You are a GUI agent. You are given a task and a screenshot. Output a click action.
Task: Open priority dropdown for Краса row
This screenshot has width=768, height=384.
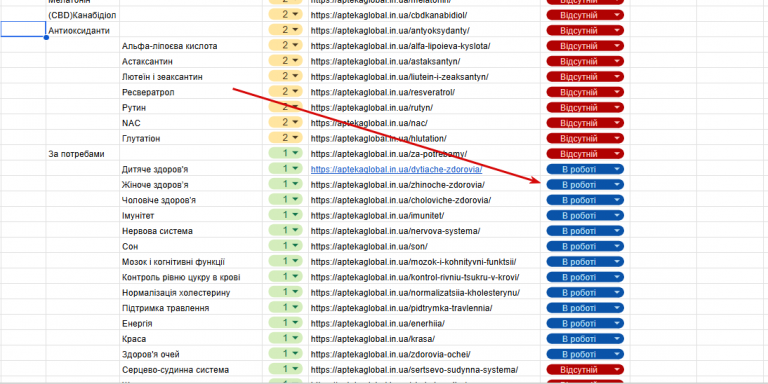pos(286,339)
